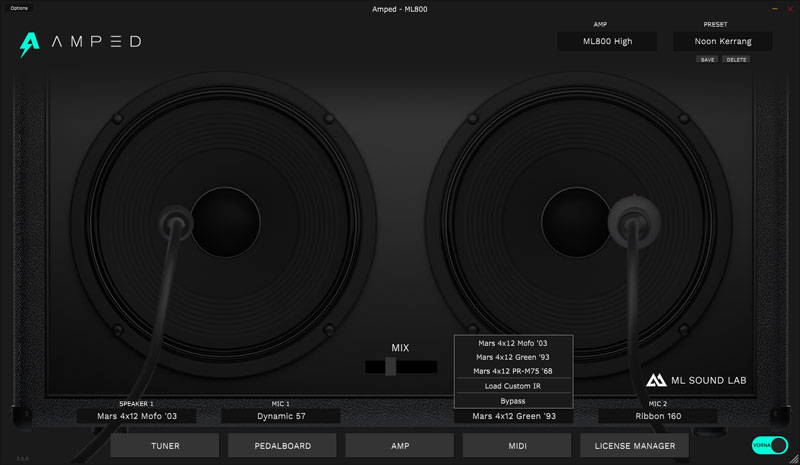Minimize the Amped window
800x465 pixels.
click(774, 9)
